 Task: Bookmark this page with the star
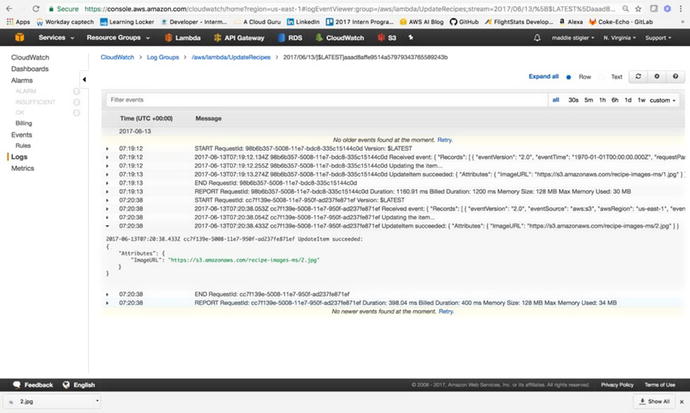pos(639,8)
